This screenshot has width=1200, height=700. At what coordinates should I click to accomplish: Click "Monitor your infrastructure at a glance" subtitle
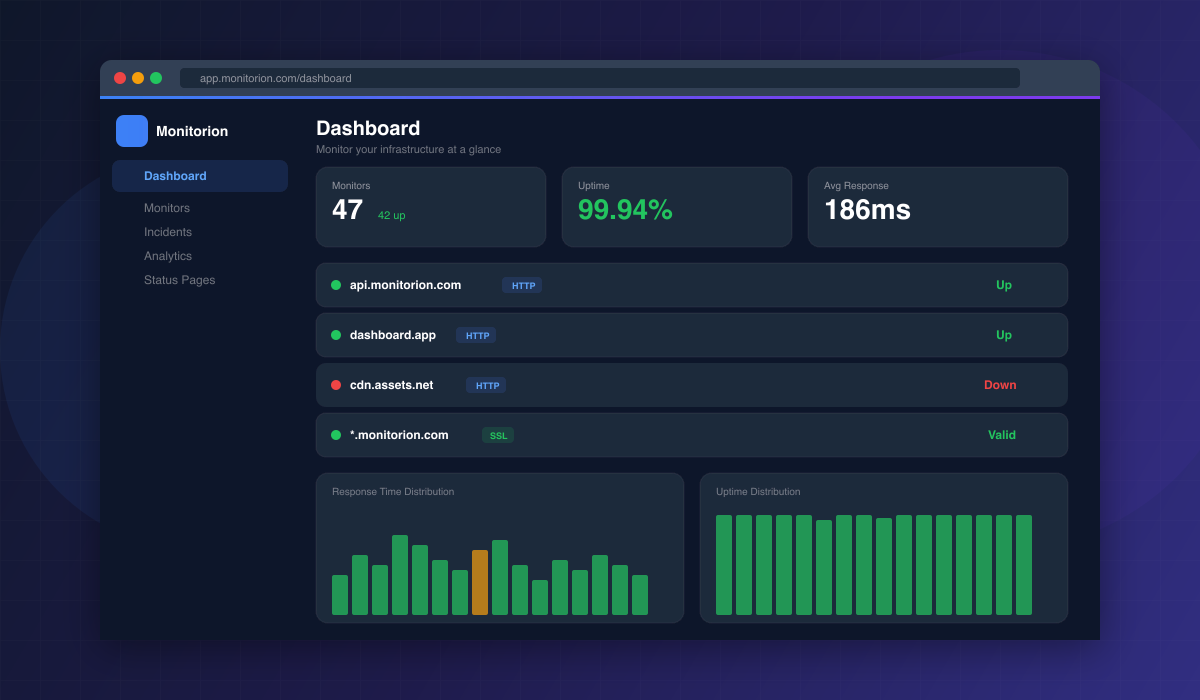tap(409, 149)
